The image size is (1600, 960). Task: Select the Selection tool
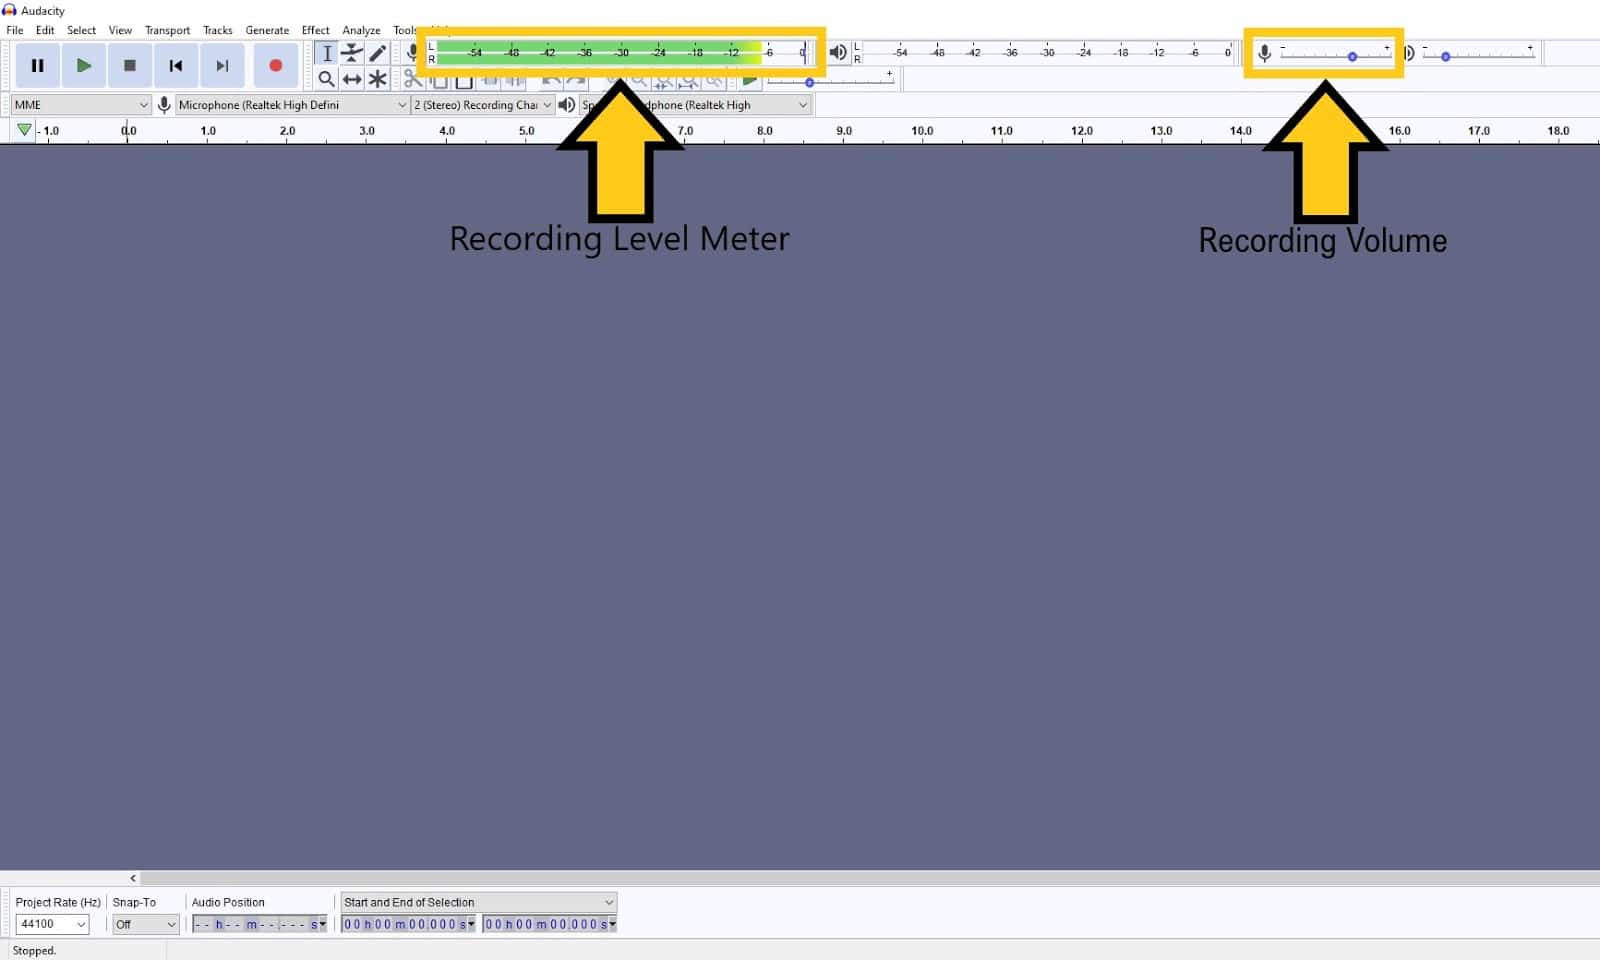(x=327, y=53)
